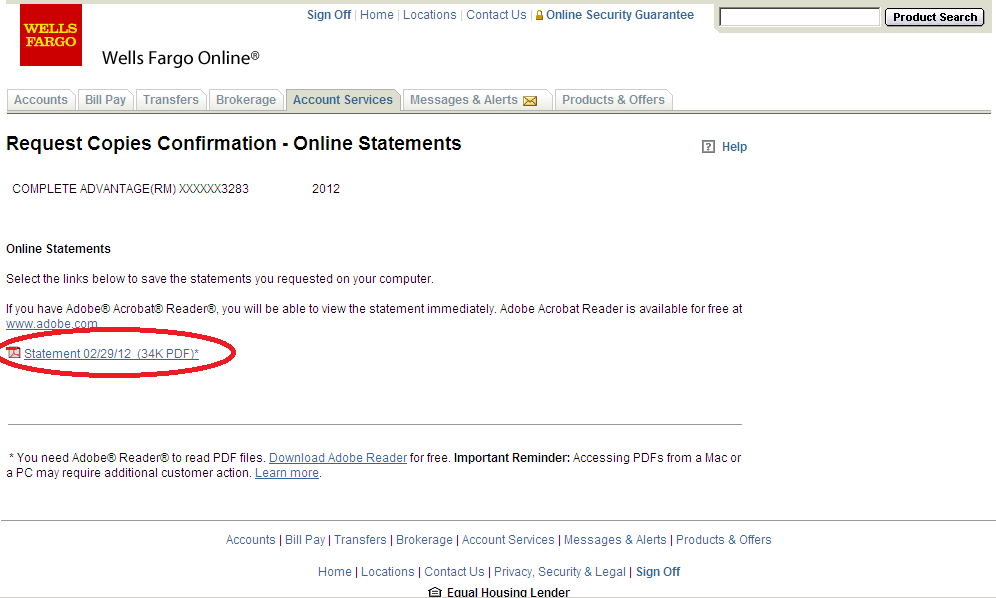Open the Statement 02/29/12 PDF link
Screen dimensions: 996x598
coord(111,353)
